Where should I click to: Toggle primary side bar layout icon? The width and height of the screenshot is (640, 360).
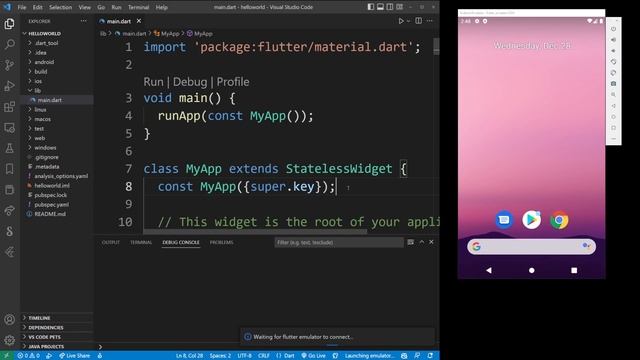370,7
